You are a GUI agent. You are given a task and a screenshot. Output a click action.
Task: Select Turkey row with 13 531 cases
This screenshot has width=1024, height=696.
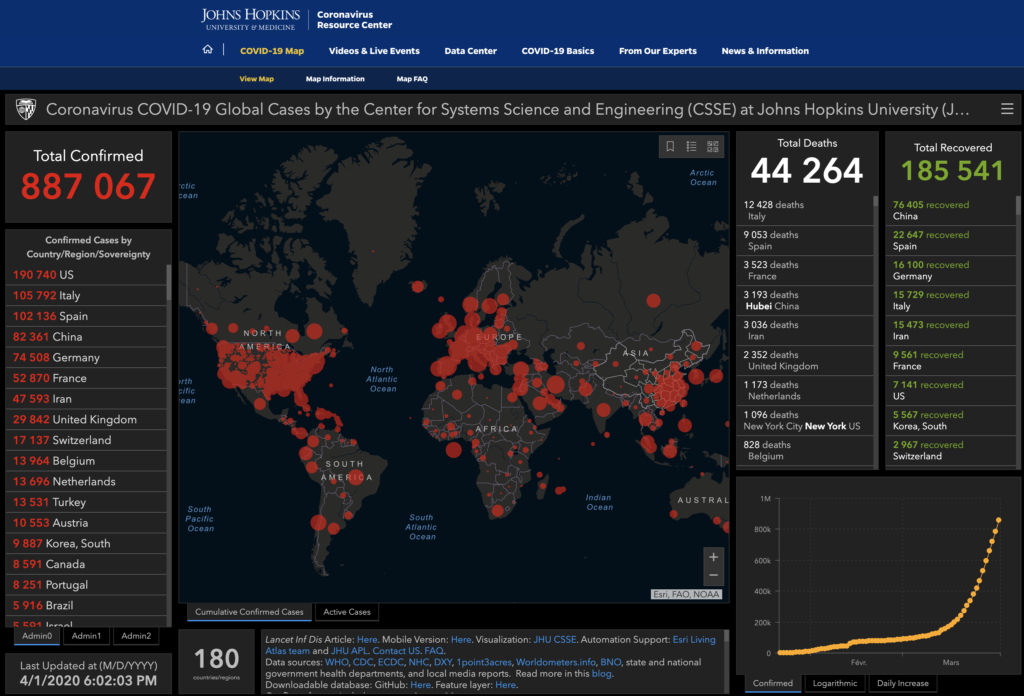coord(86,502)
